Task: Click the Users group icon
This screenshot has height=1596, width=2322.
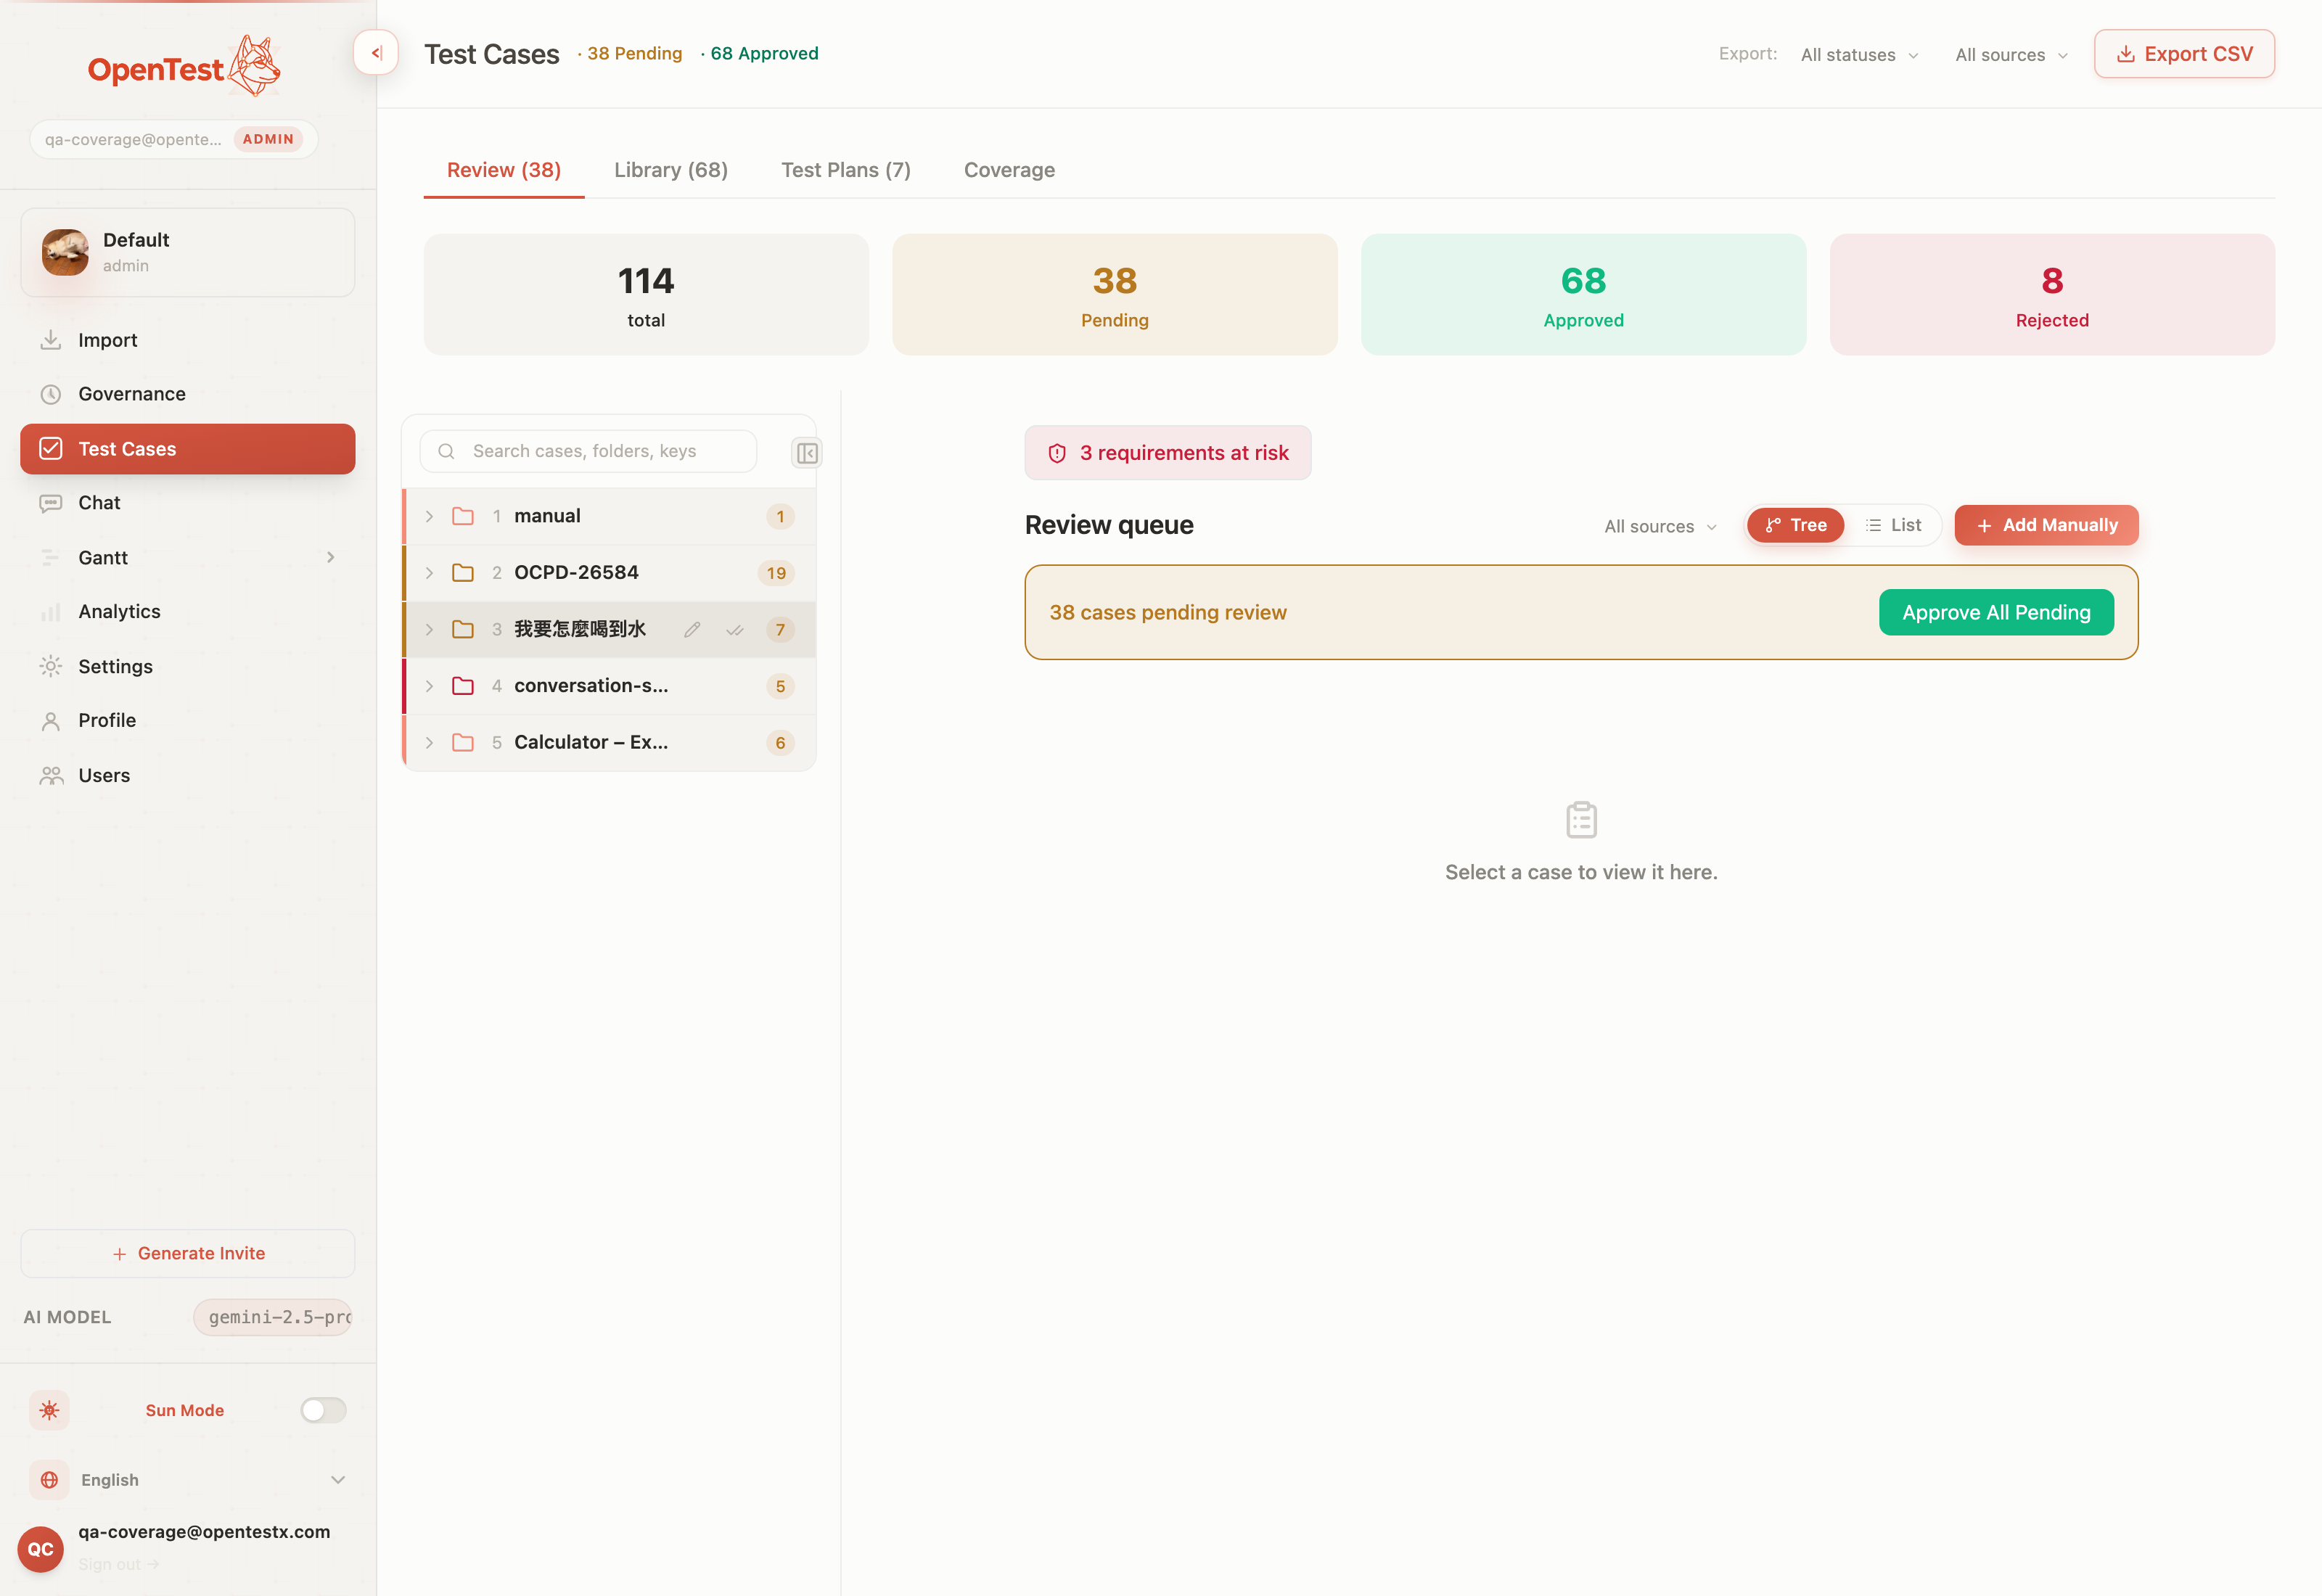Action: [51, 775]
